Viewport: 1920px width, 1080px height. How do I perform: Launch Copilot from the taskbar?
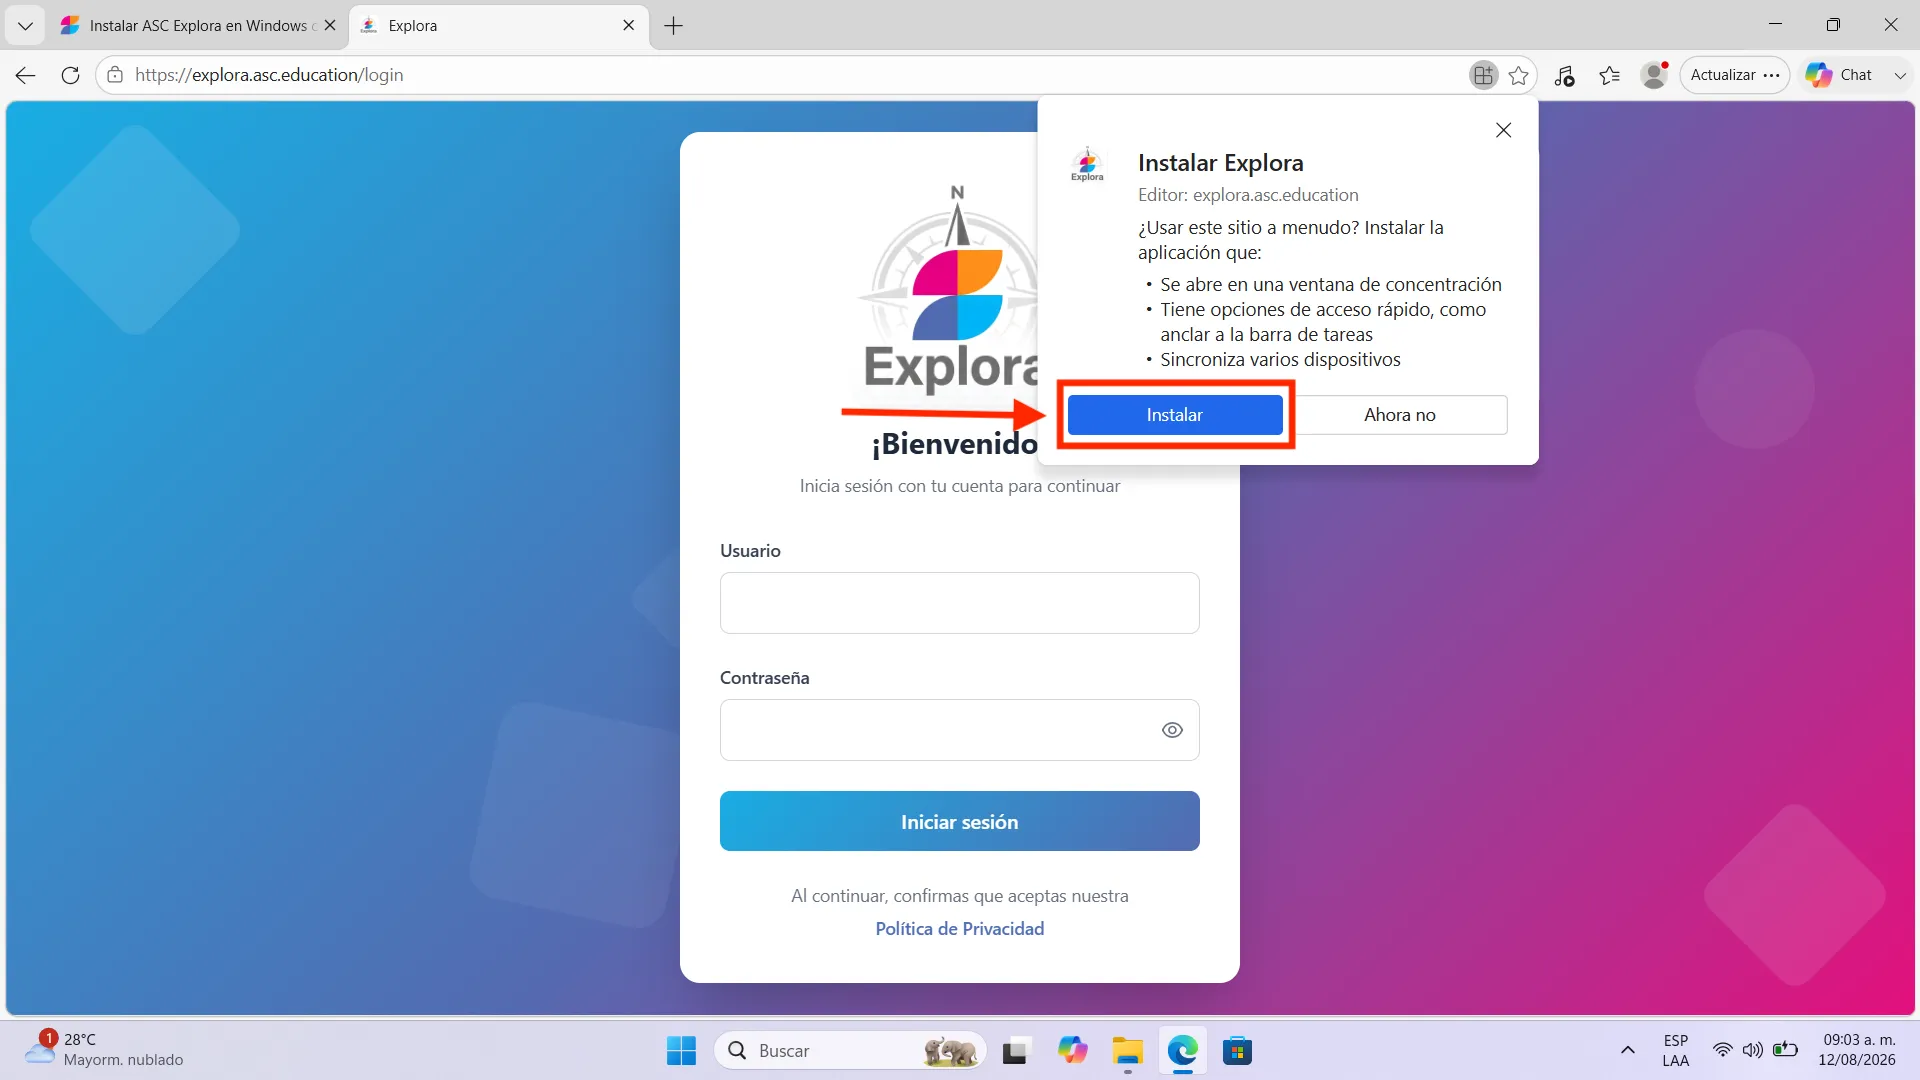pyautogui.click(x=1072, y=1051)
